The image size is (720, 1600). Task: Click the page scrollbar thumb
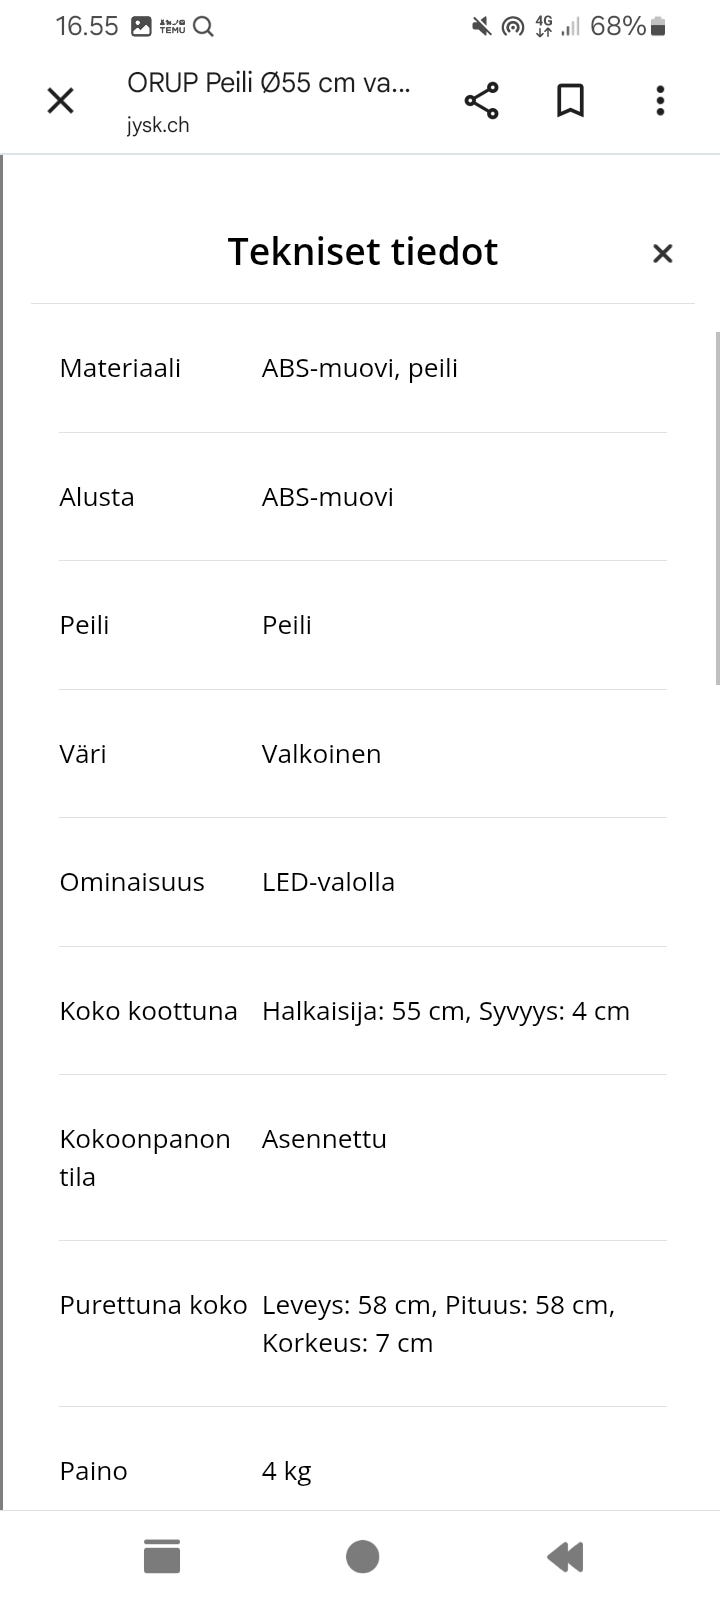(x=716, y=508)
